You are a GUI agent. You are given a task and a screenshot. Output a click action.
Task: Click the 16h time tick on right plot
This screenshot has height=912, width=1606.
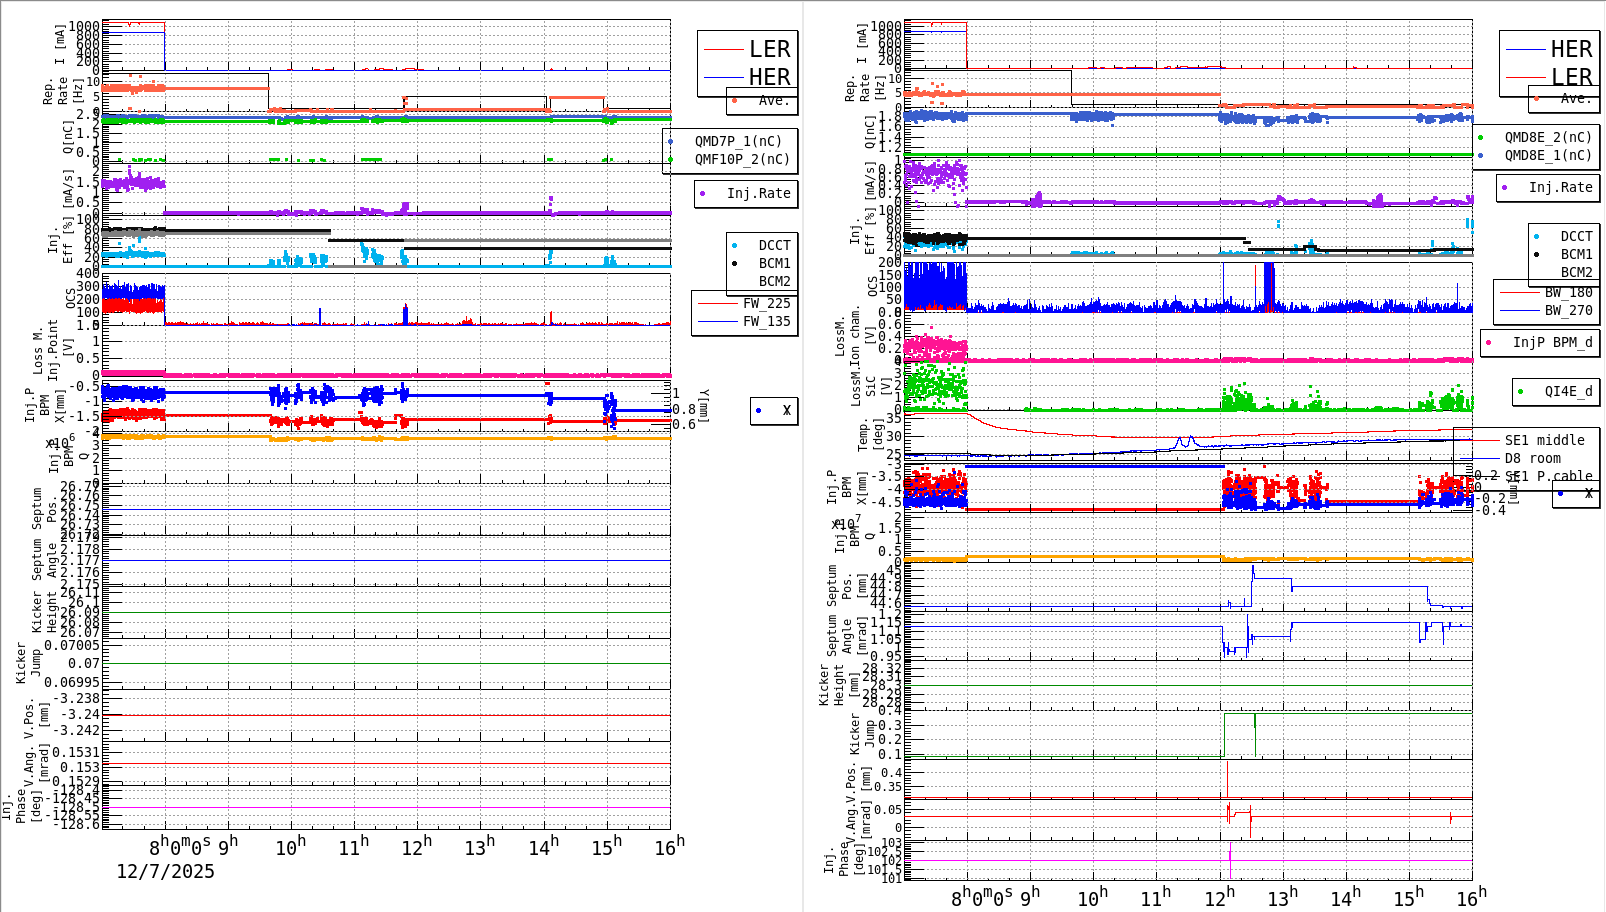click(x=1472, y=897)
